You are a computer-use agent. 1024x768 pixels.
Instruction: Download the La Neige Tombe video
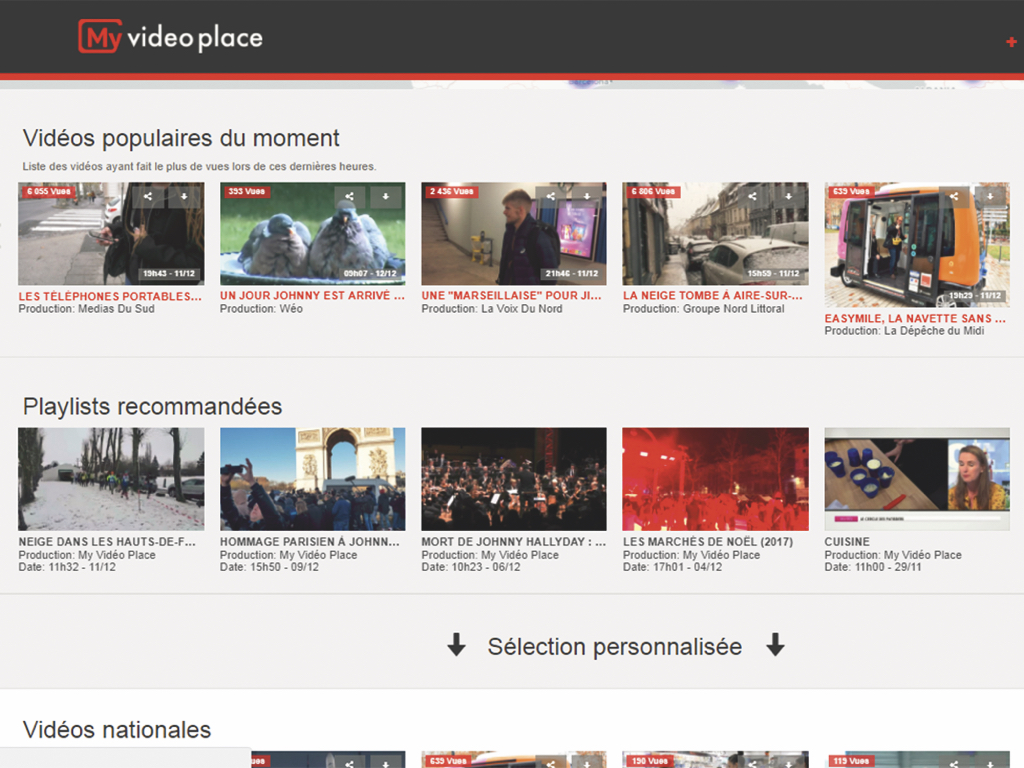point(789,197)
